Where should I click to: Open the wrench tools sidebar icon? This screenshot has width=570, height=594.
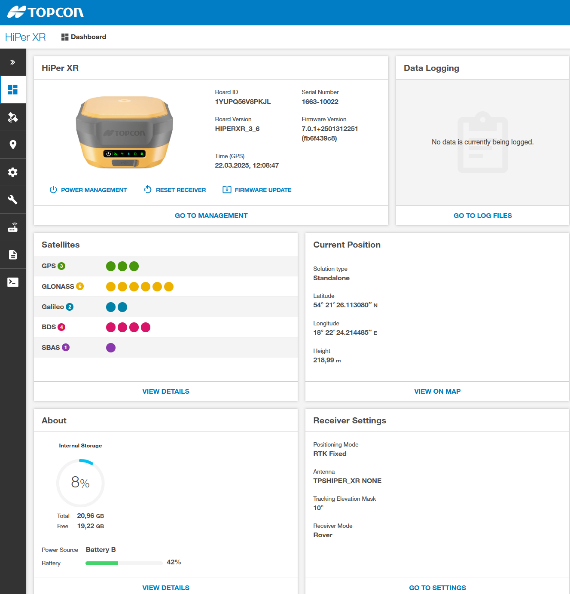click(13, 200)
